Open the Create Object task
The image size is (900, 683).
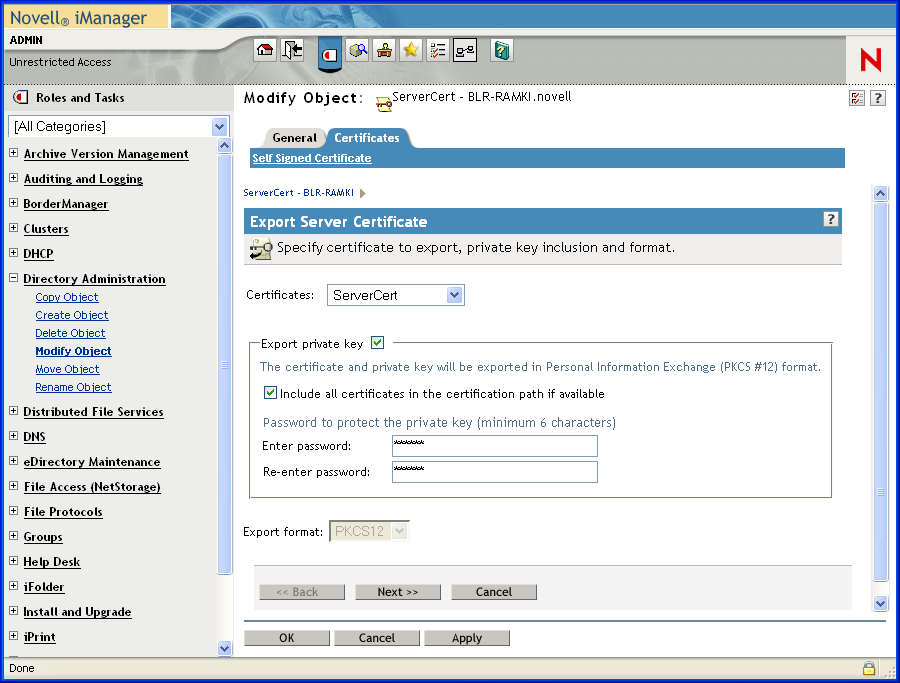[x=72, y=315]
